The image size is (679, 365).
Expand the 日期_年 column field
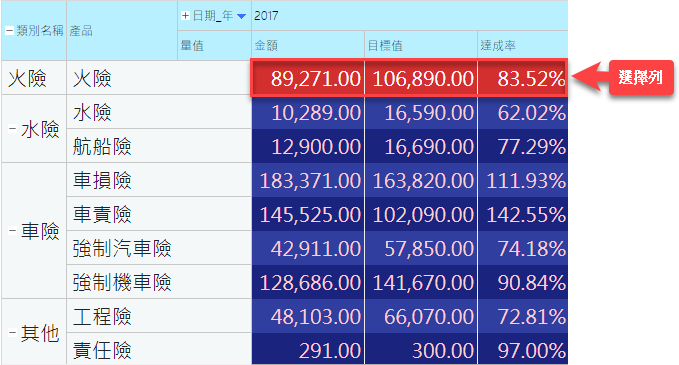(185, 16)
